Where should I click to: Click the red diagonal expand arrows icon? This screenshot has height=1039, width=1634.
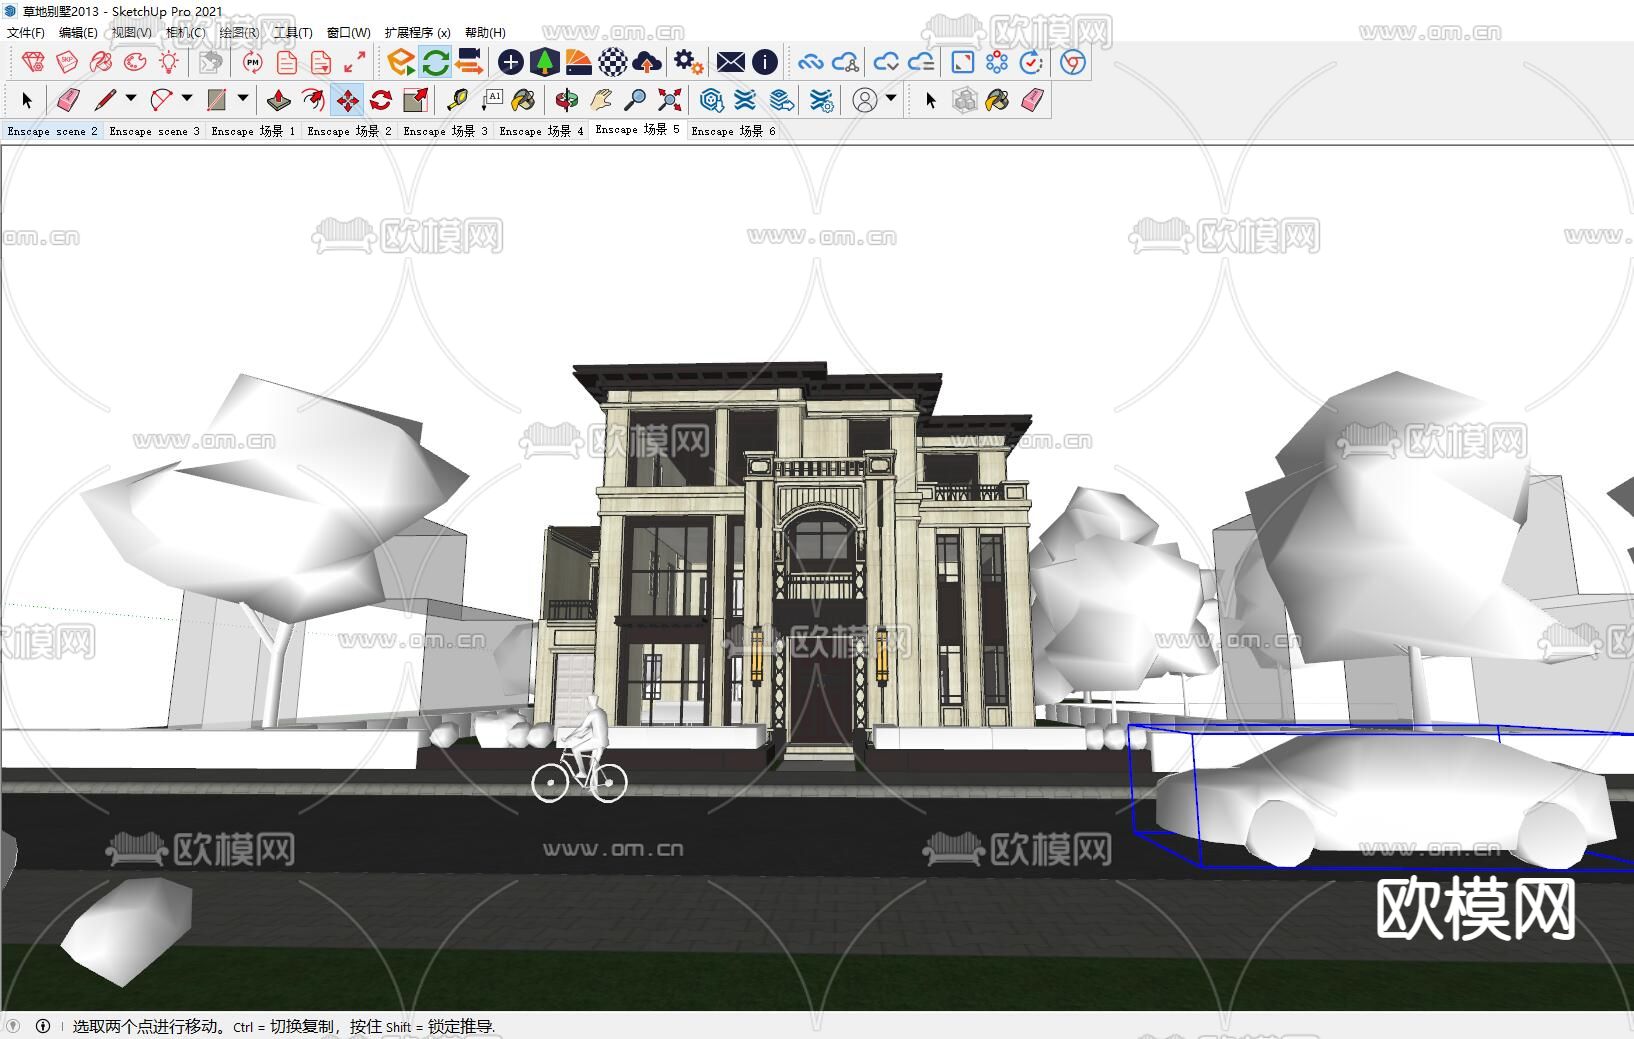[354, 62]
